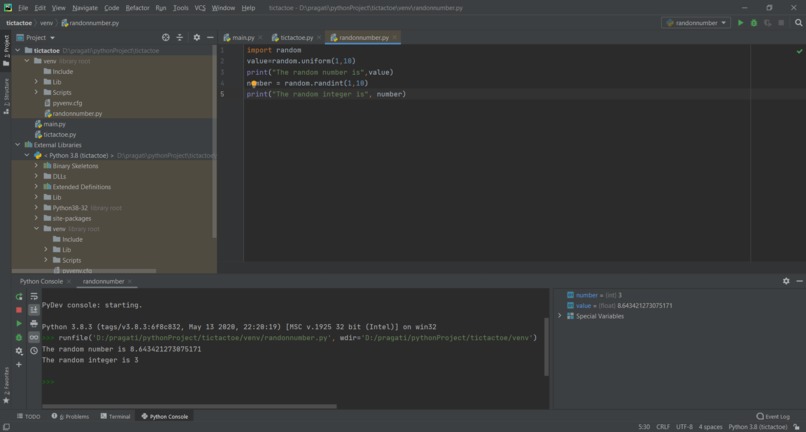This screenshot has width=806, height=432.
Task: Open the File menu
Action: pos(23,8)
